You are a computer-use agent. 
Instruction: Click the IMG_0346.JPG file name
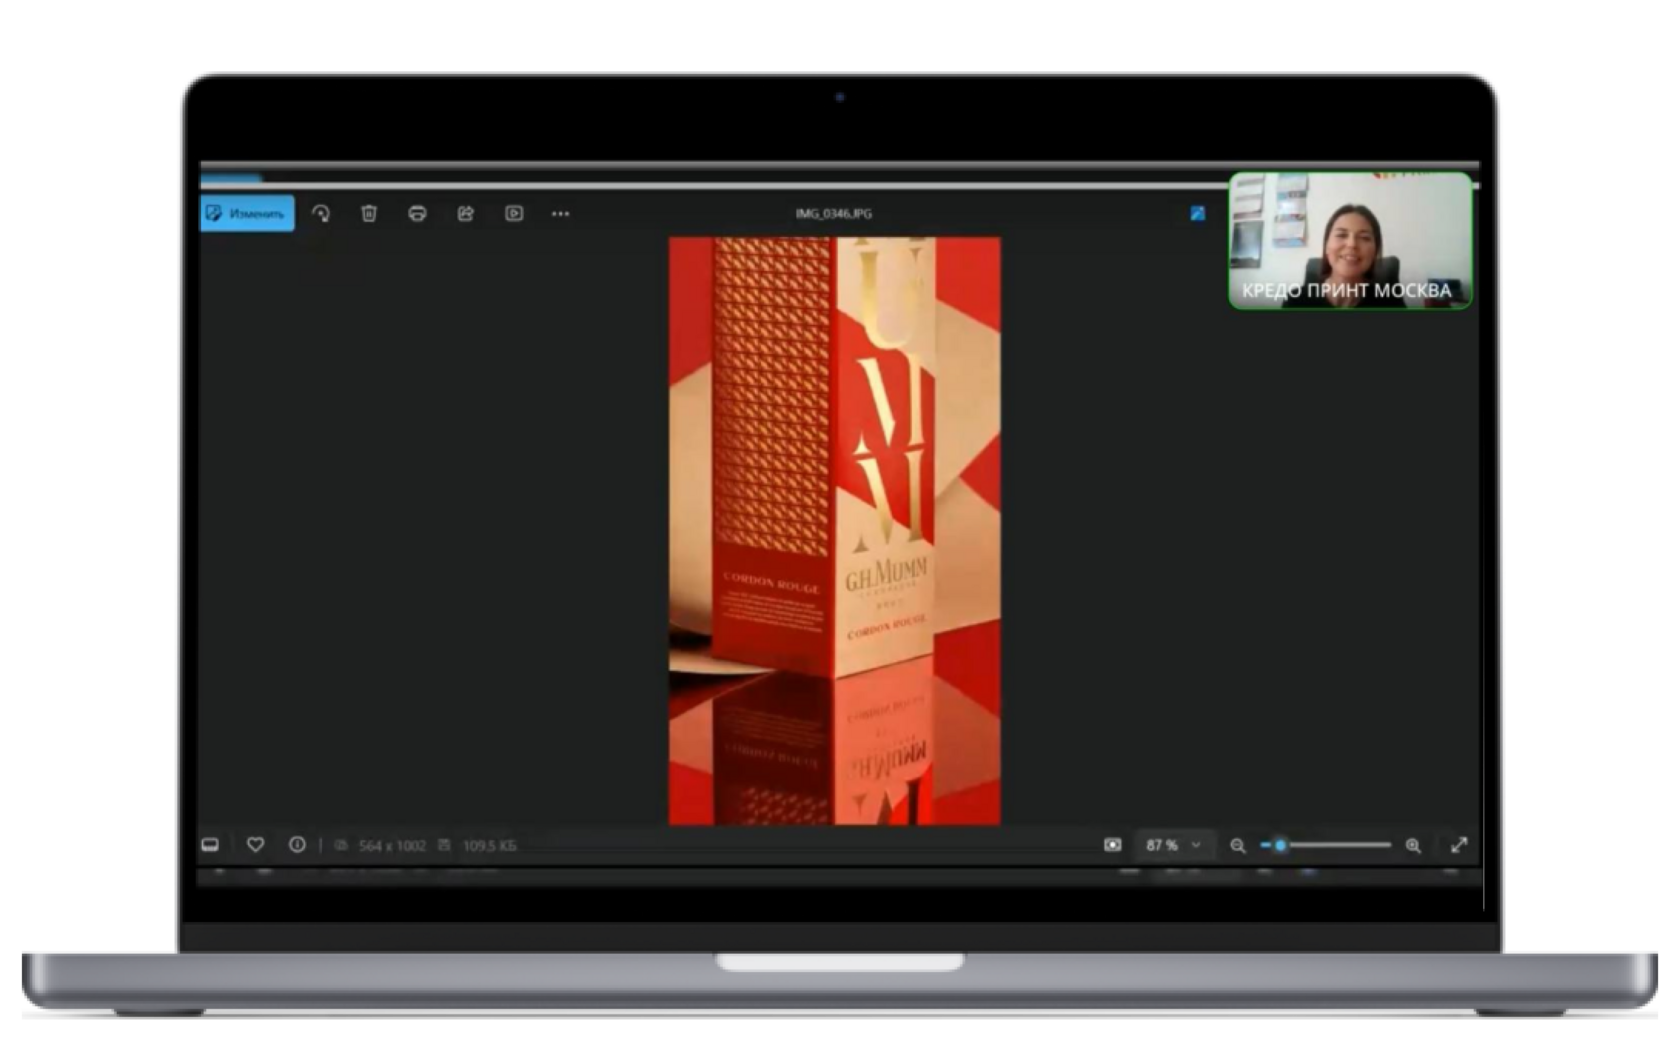834,213
